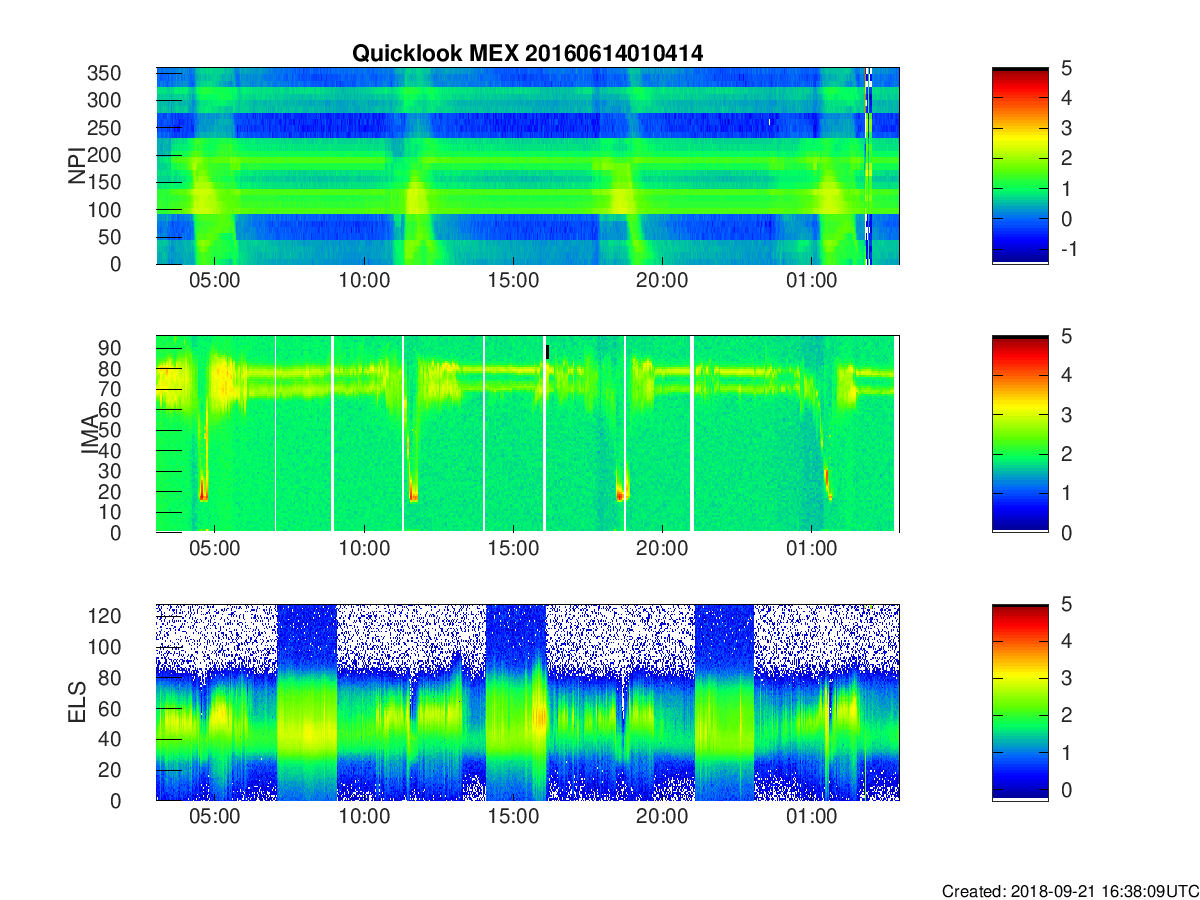Select the 3 value on IMA colorbar
The image size is (1200, 900).
pos(1066,414)
